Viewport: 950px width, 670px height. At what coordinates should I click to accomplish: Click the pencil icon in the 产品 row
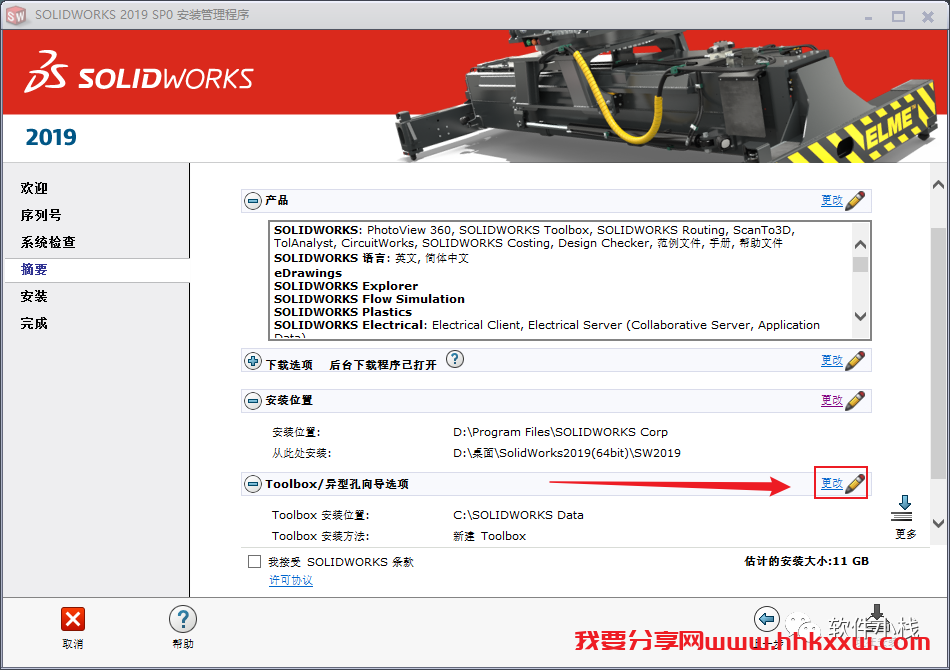click(x=855, y=201)
